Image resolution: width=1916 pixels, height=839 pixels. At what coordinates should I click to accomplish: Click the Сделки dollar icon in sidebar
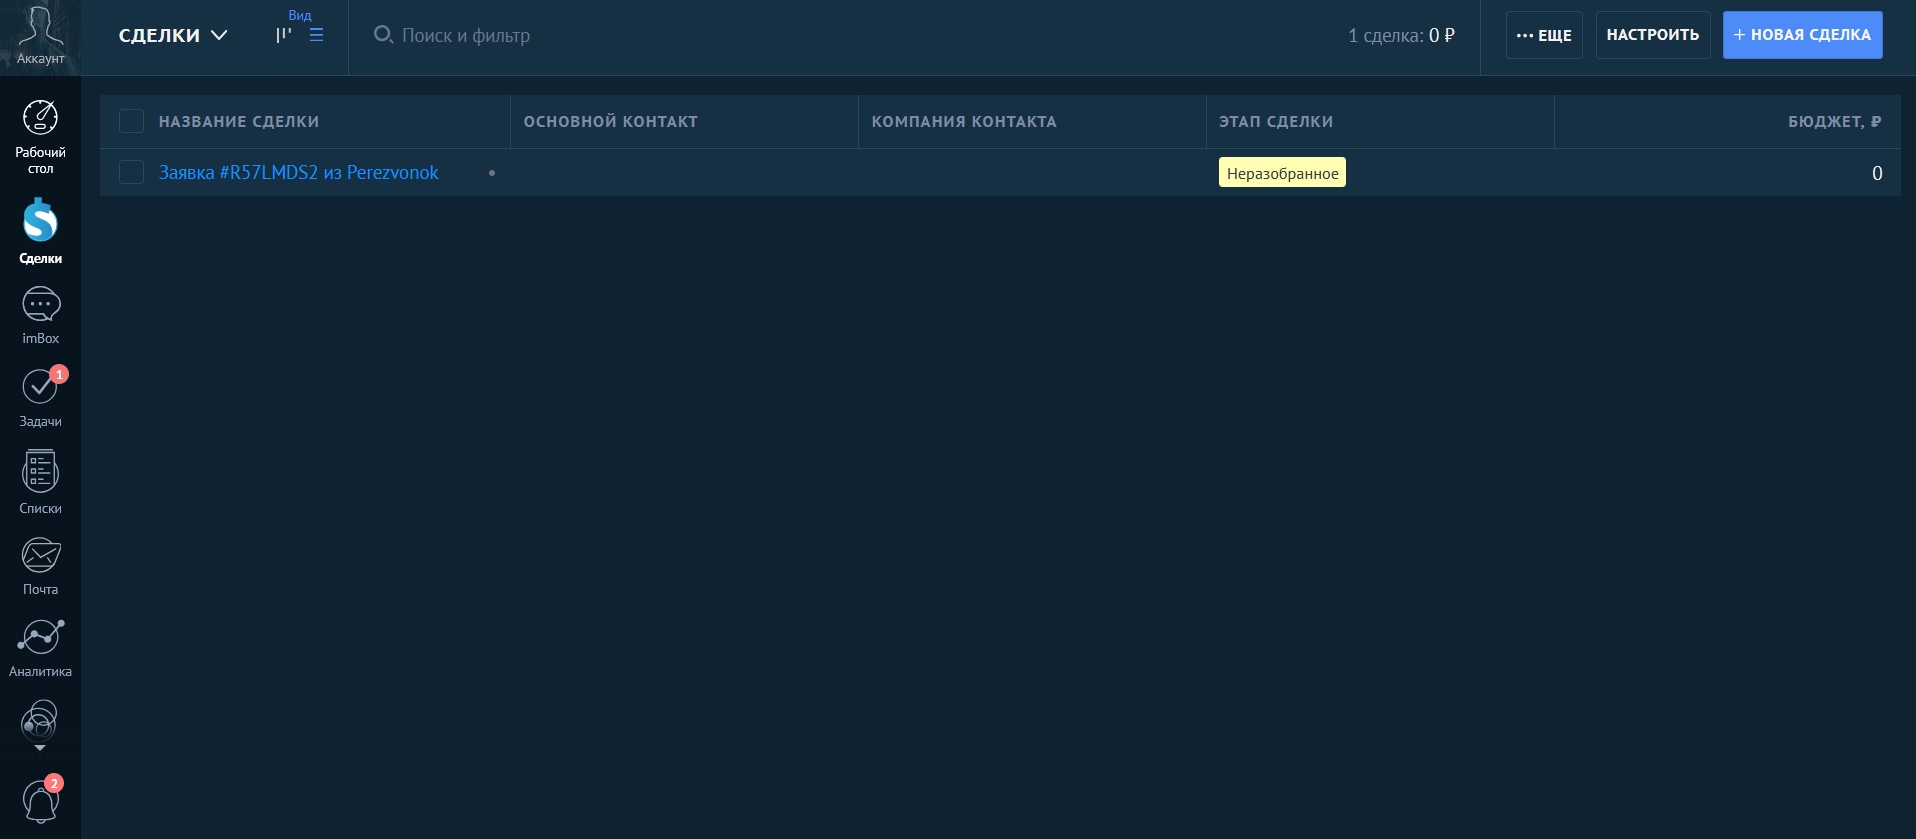[40, 221]
